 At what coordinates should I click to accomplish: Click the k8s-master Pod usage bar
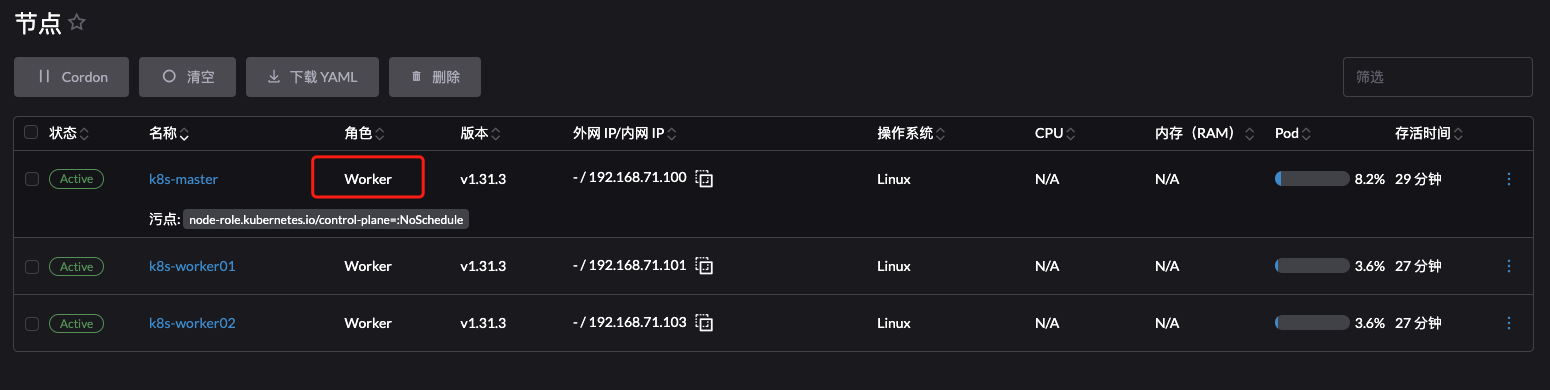click(x=1312, y=179)
